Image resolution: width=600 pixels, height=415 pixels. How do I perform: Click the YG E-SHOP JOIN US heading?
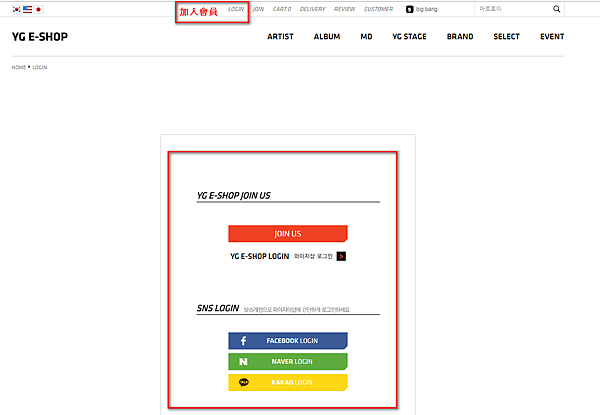[x=233, y=195]
